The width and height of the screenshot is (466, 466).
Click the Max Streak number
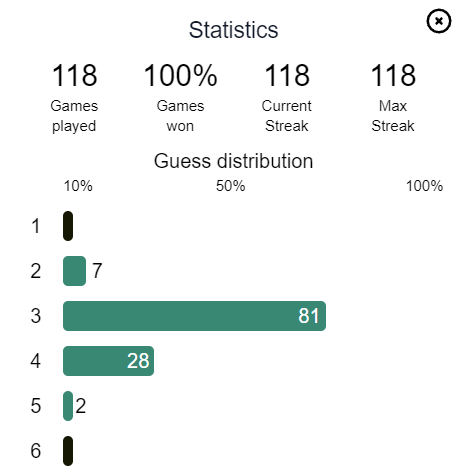click(393, 75)
